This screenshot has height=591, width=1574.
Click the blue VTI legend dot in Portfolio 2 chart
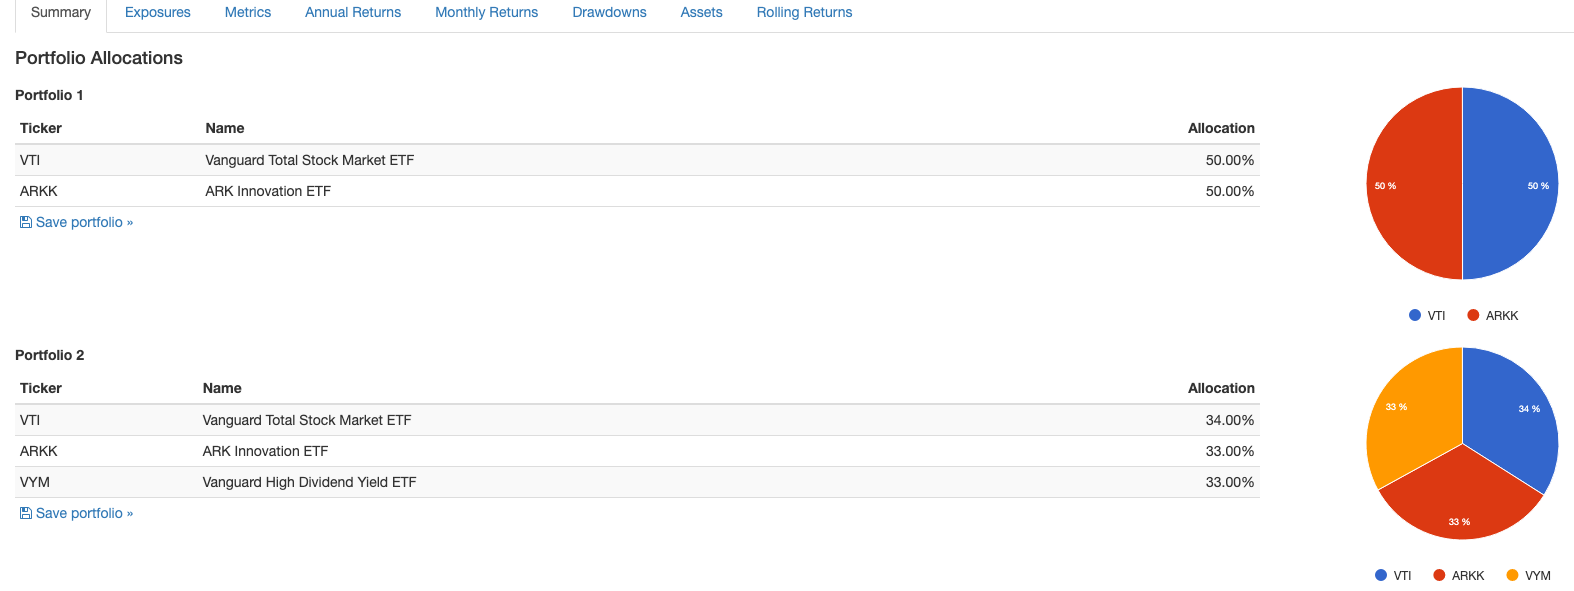pos(1381,575)
